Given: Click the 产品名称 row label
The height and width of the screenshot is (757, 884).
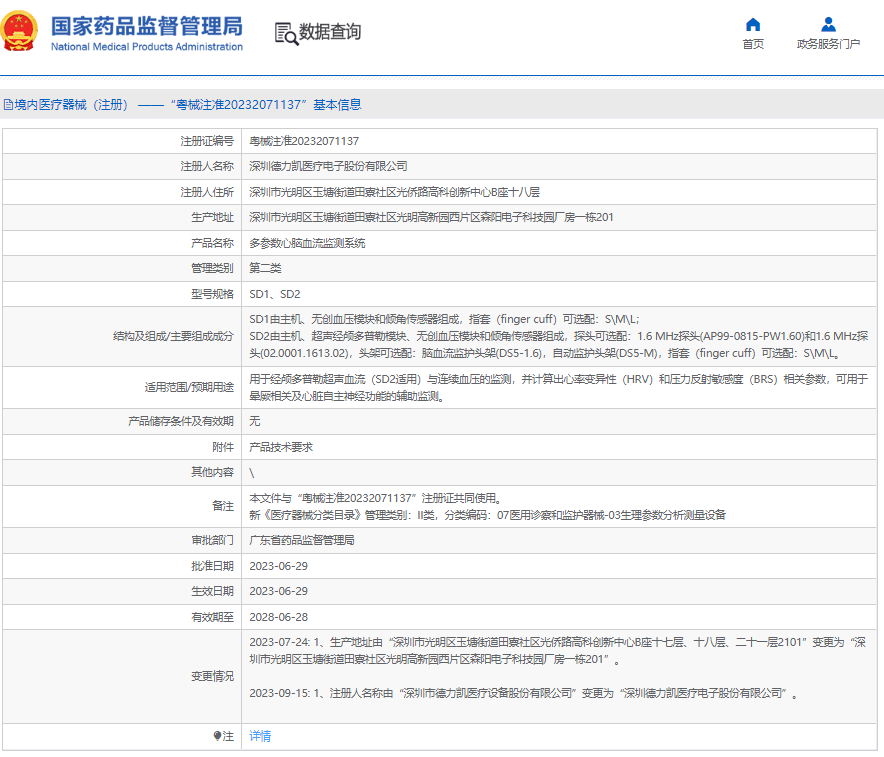Looking at the screenshot, I should tap(212, 243).
